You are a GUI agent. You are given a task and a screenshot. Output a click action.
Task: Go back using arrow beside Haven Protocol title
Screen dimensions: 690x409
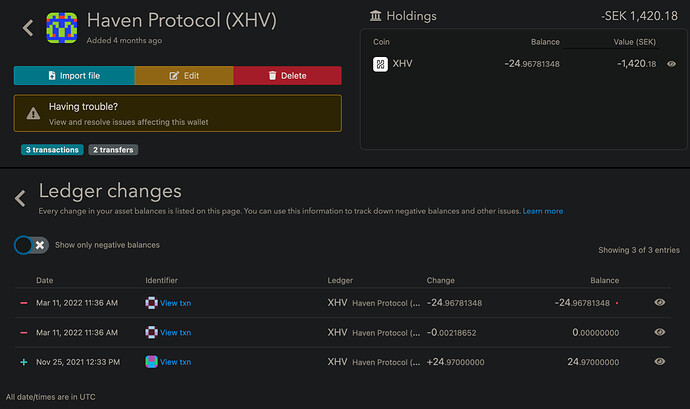[x=28, y=28]
